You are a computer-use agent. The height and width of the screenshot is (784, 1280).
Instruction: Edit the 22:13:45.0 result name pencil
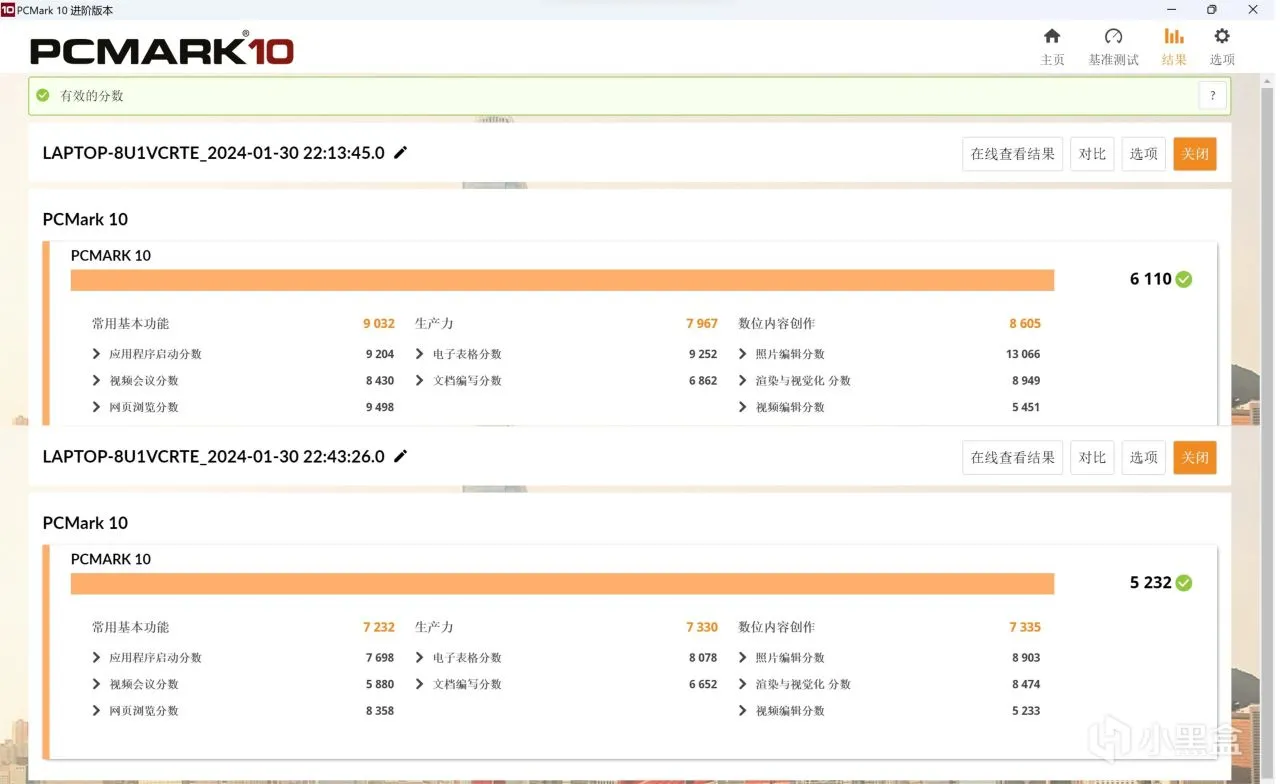click(401, 153)
